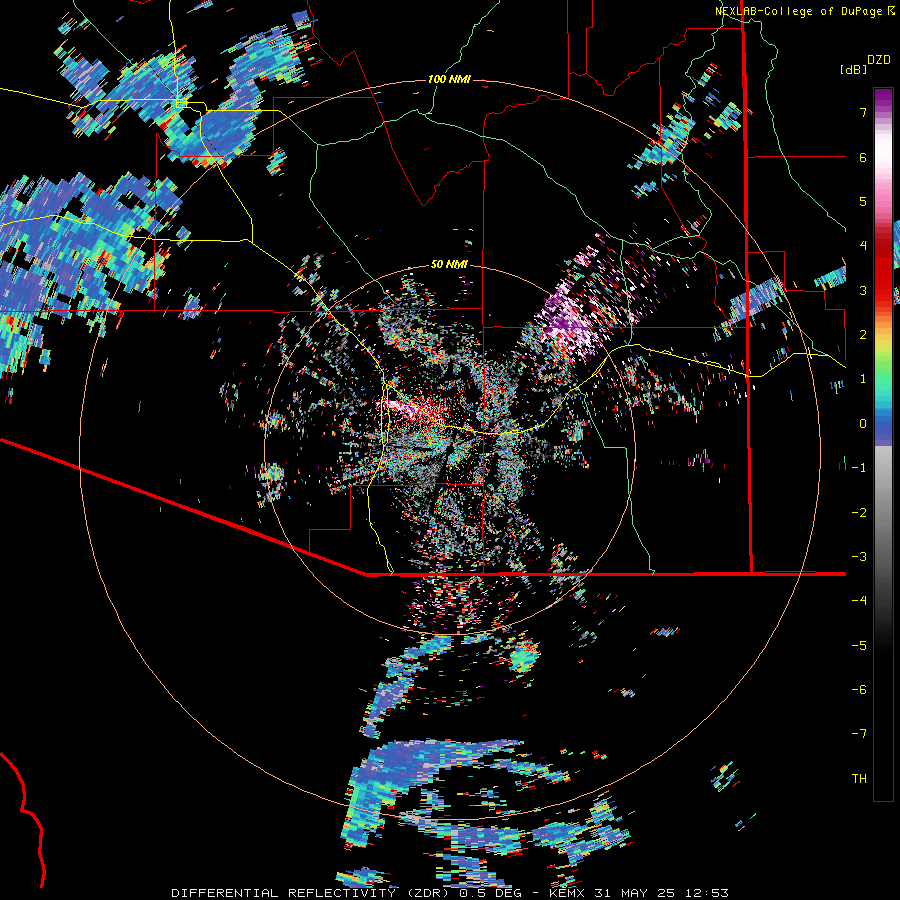Viewport: 900px width, 900px height.
Task: Click the "6" value on the color scale
Action: (x=863, y=157)
